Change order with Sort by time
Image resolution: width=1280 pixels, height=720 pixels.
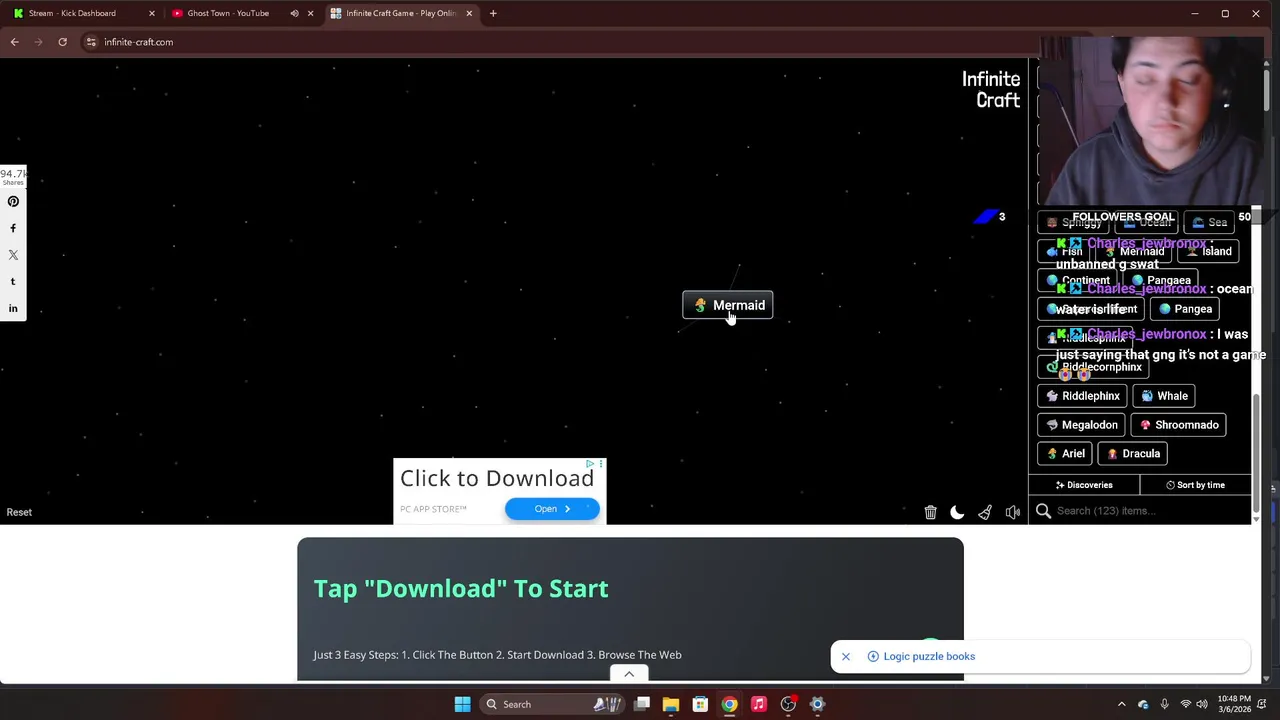coord(1195,485)
